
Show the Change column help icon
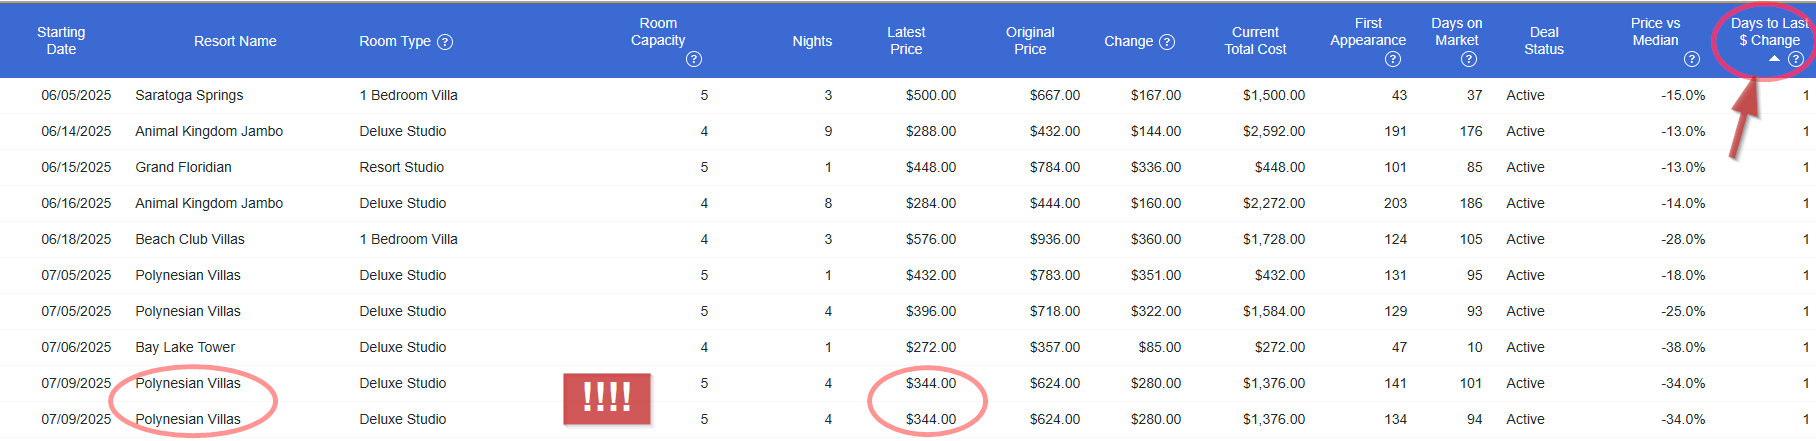[1167, 42]
